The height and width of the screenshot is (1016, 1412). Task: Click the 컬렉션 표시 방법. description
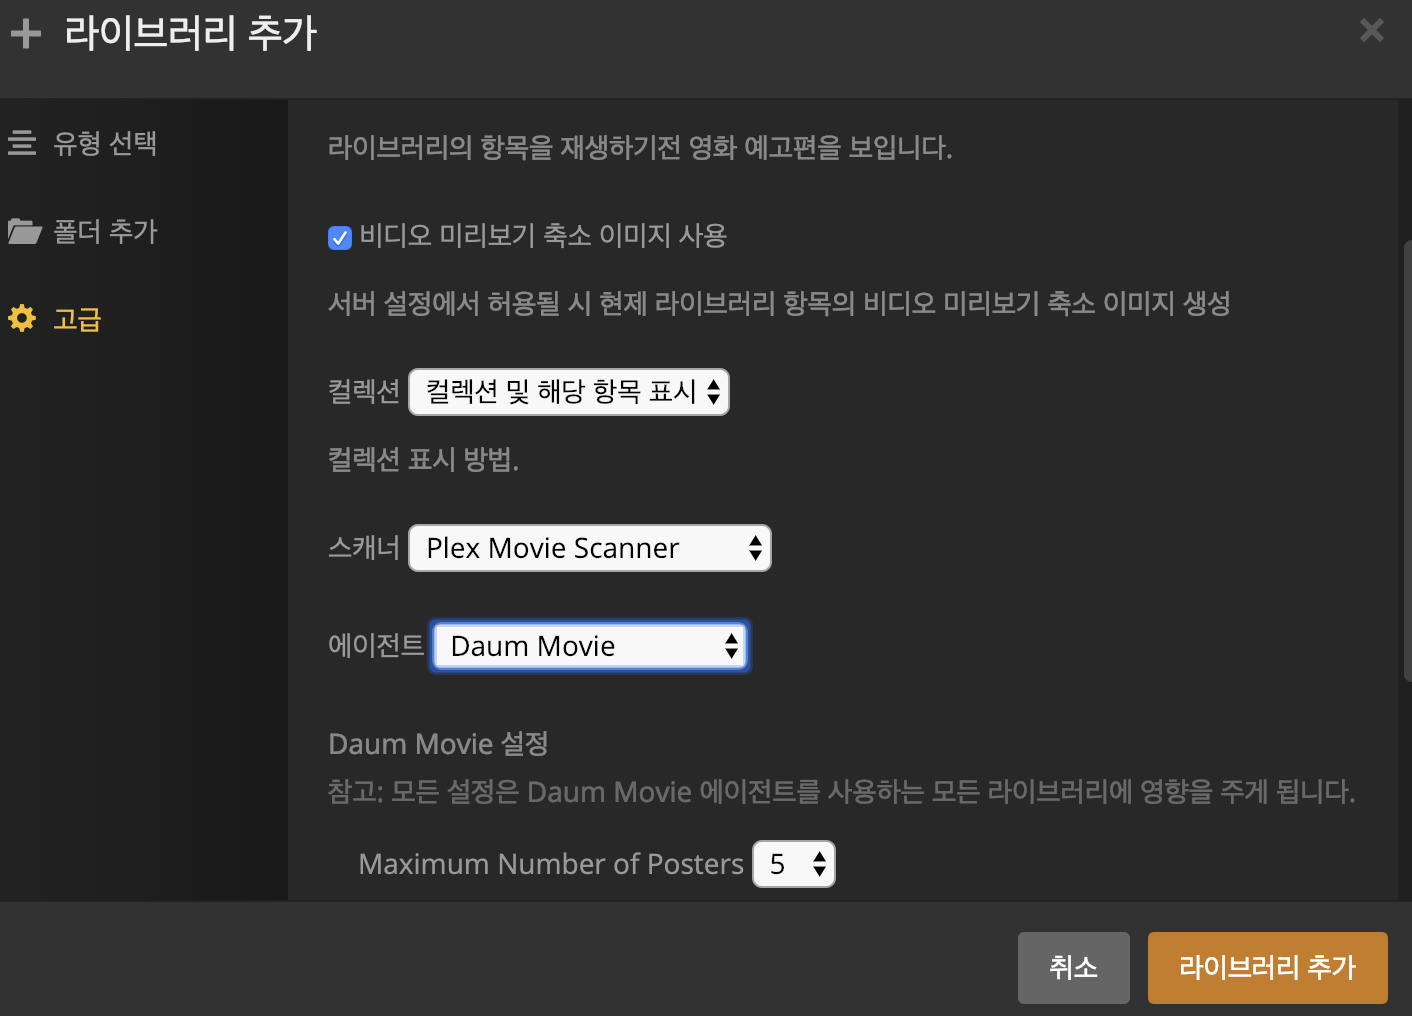tap(423, 460)
